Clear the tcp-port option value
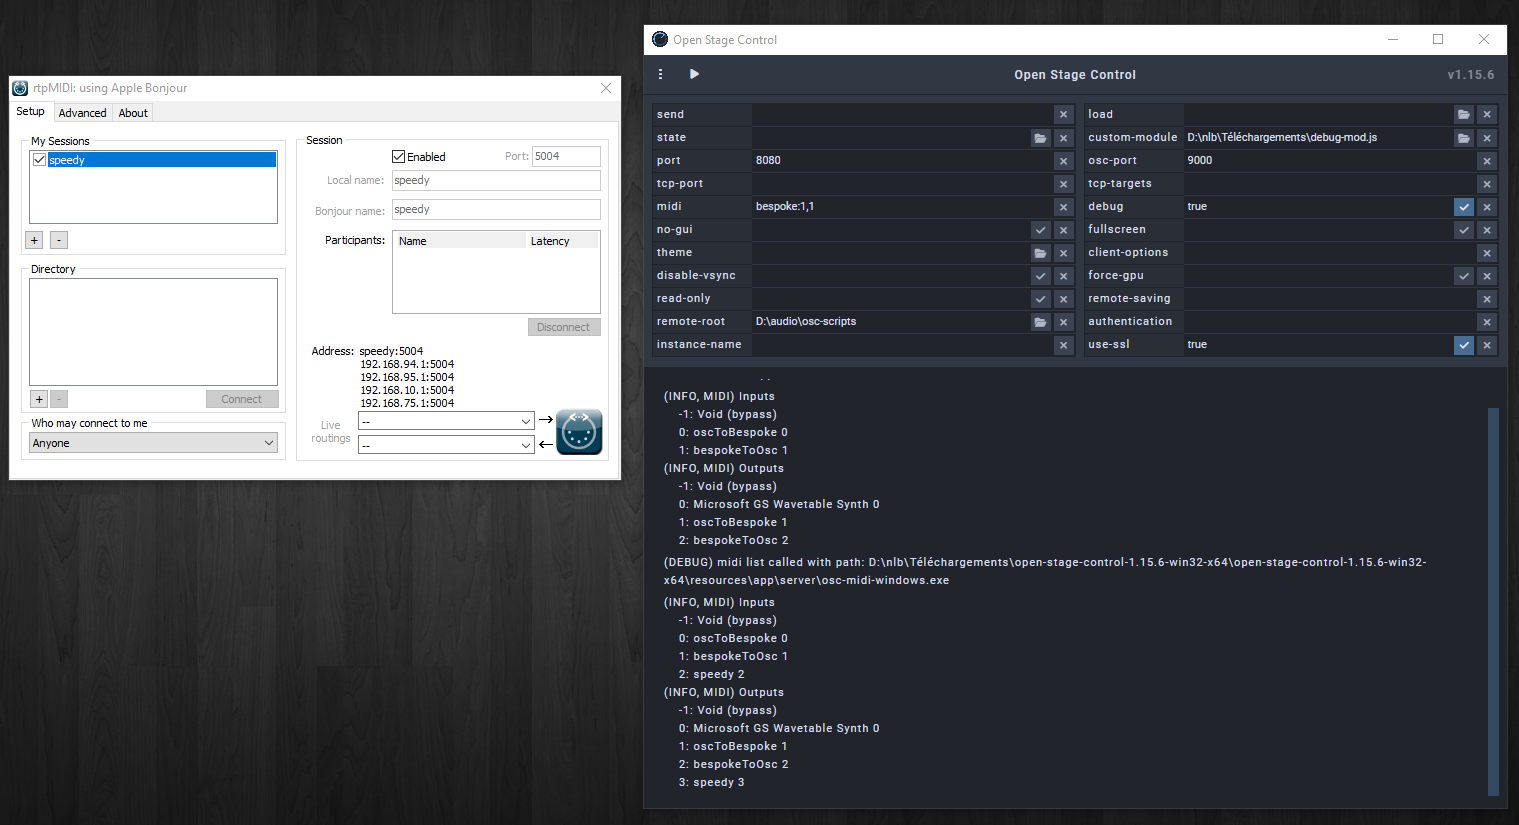The height and width of the screenshot is (825, 1519). (1064, 184)
